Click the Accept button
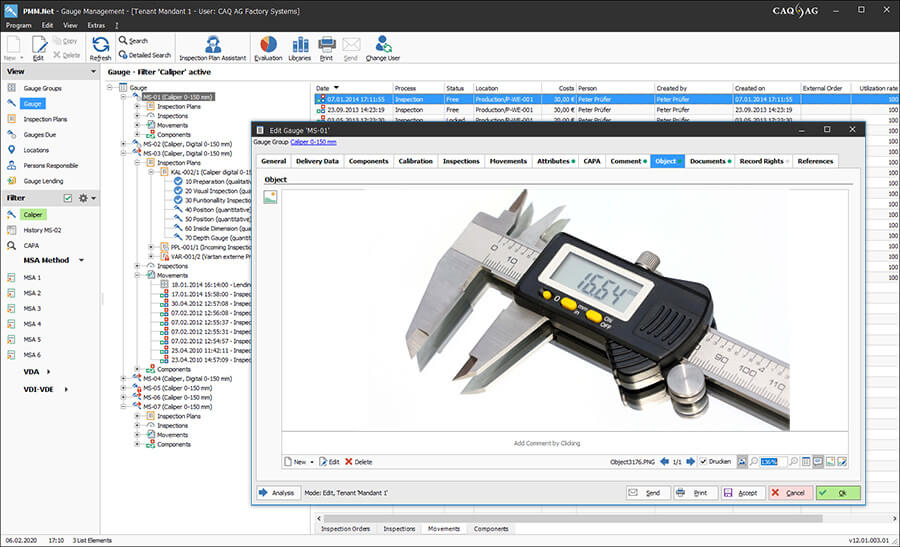This screenshot has height=547, width=900. coord(742,492)
